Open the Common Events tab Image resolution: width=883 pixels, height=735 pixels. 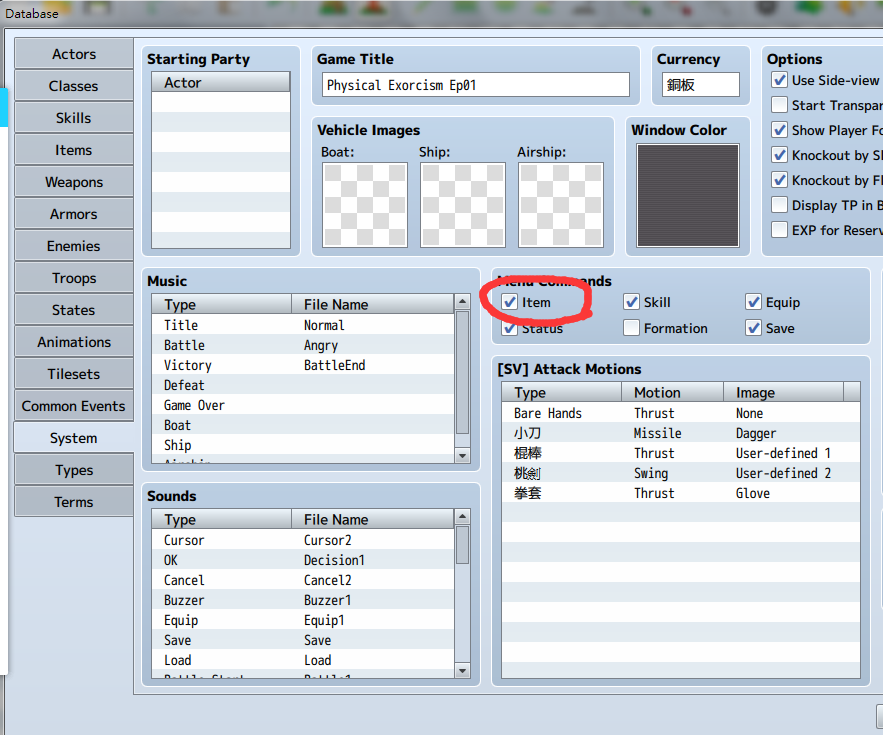74,406
